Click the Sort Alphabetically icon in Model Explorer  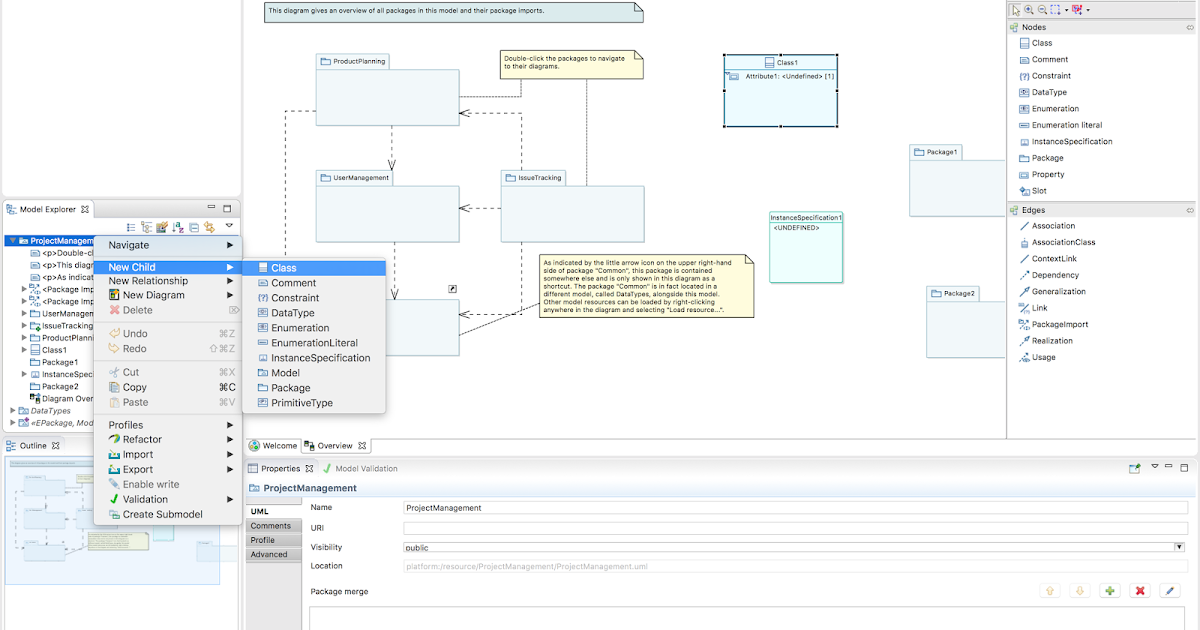click(177, 227)
